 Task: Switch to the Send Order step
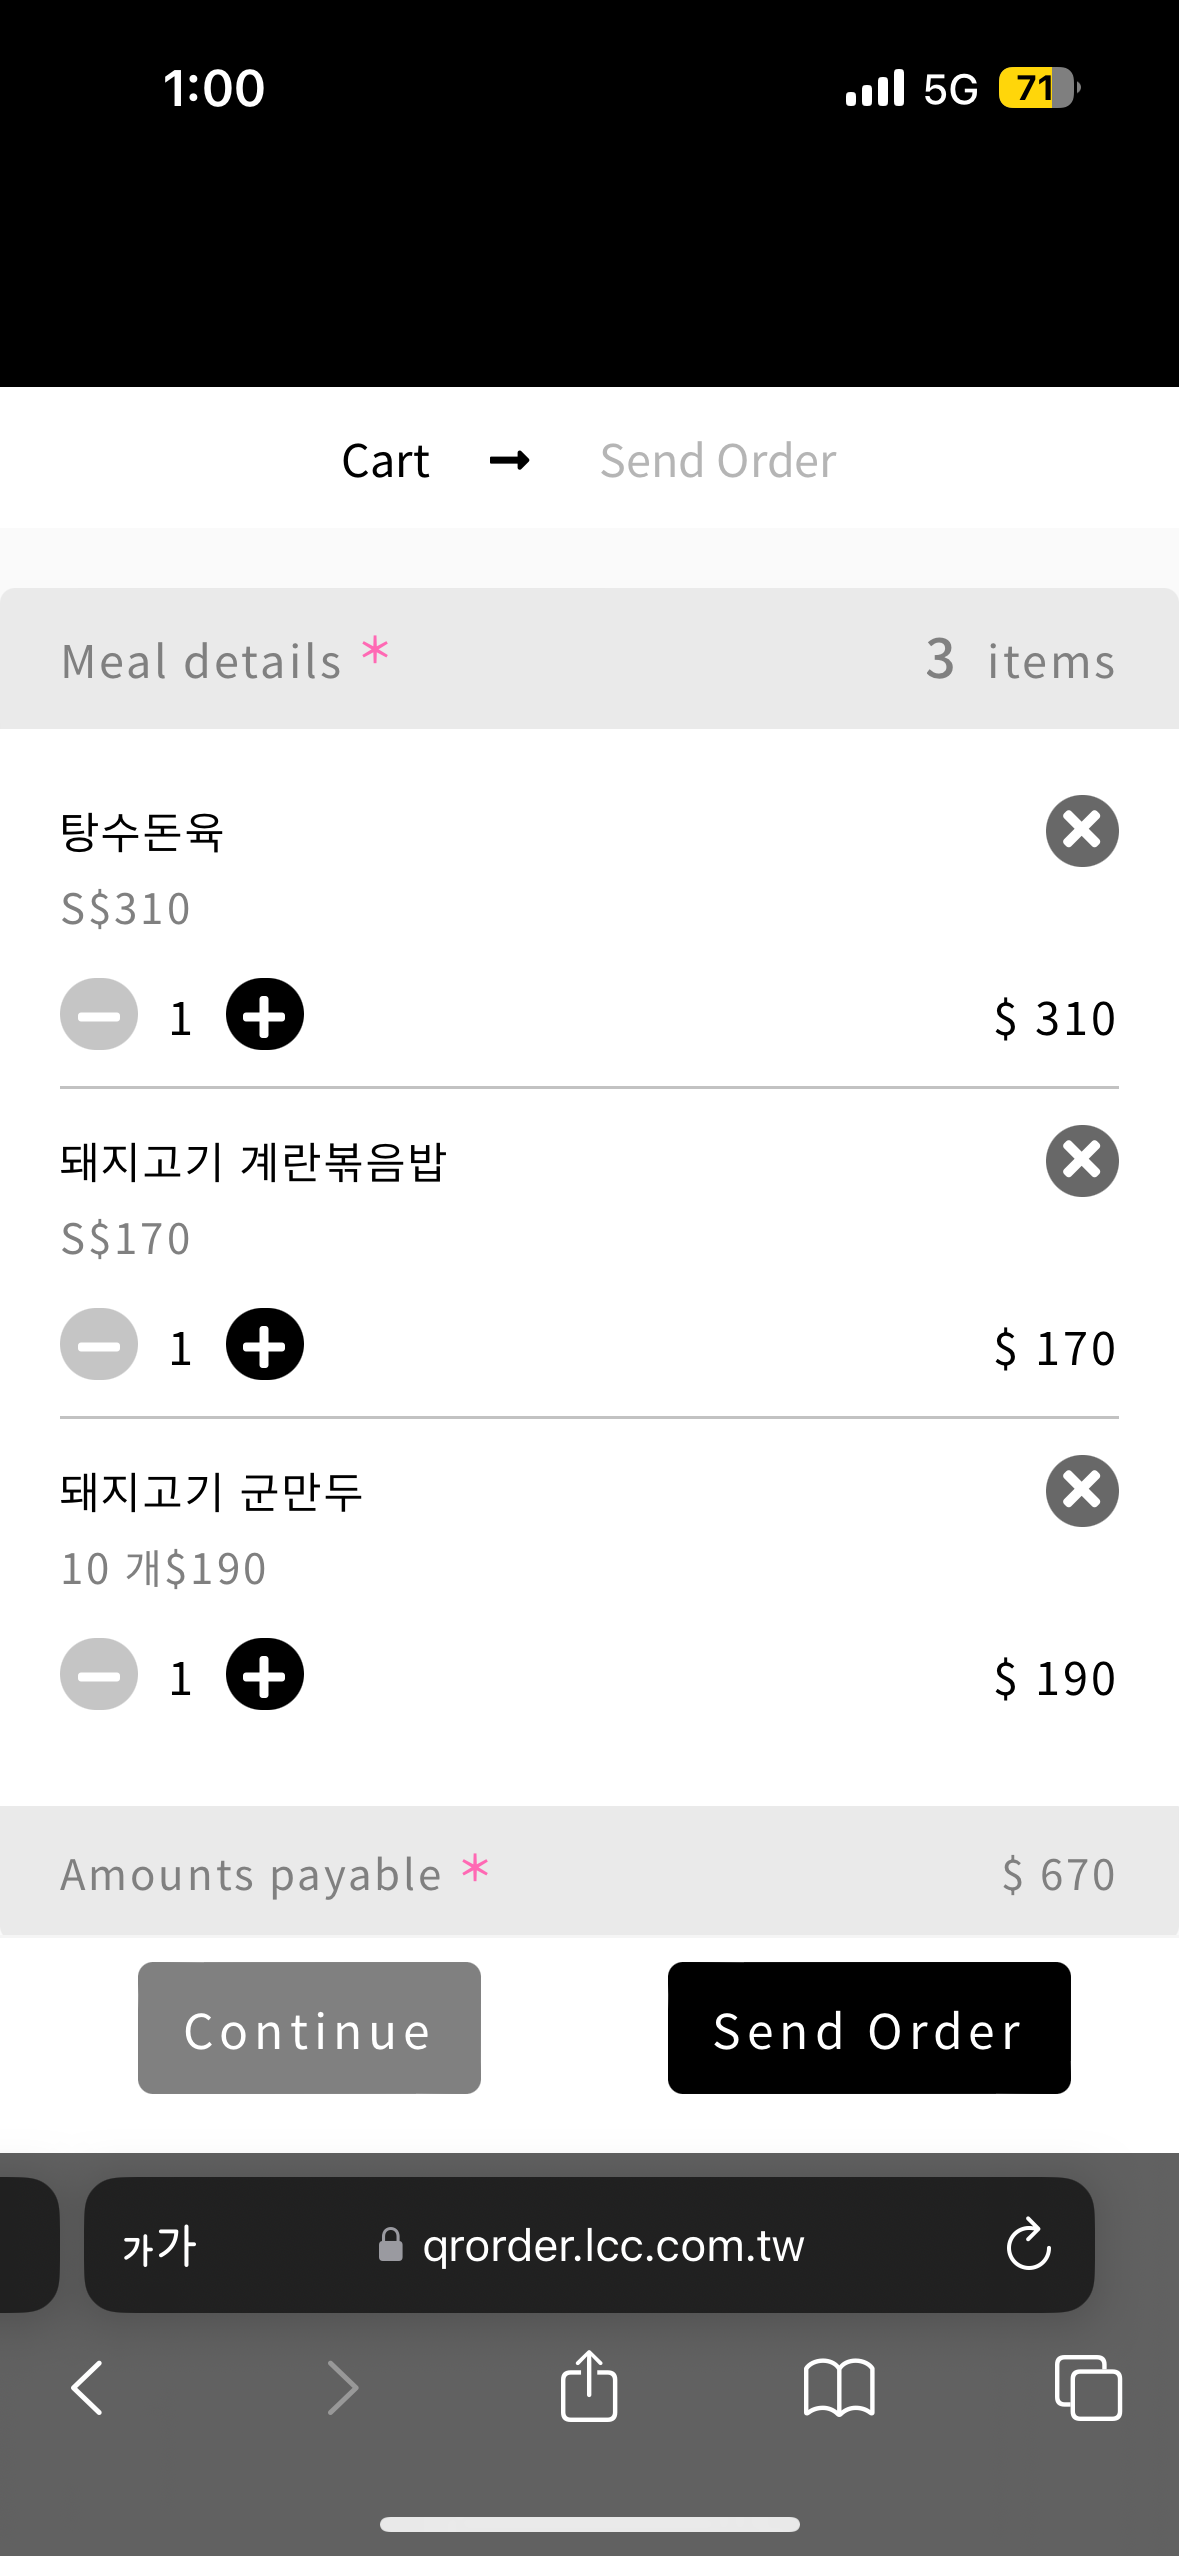tap(718, 461)
